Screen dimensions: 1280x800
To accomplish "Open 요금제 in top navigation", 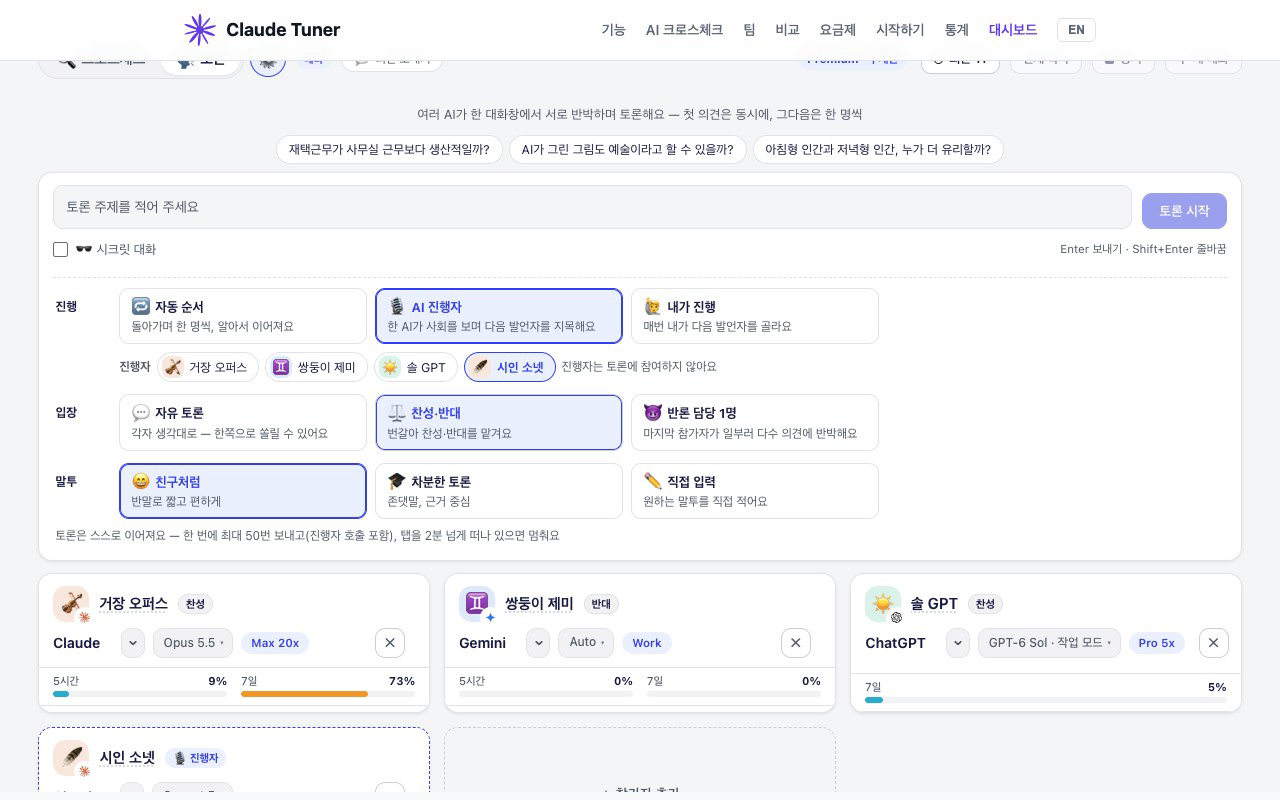I will [838, 30].
